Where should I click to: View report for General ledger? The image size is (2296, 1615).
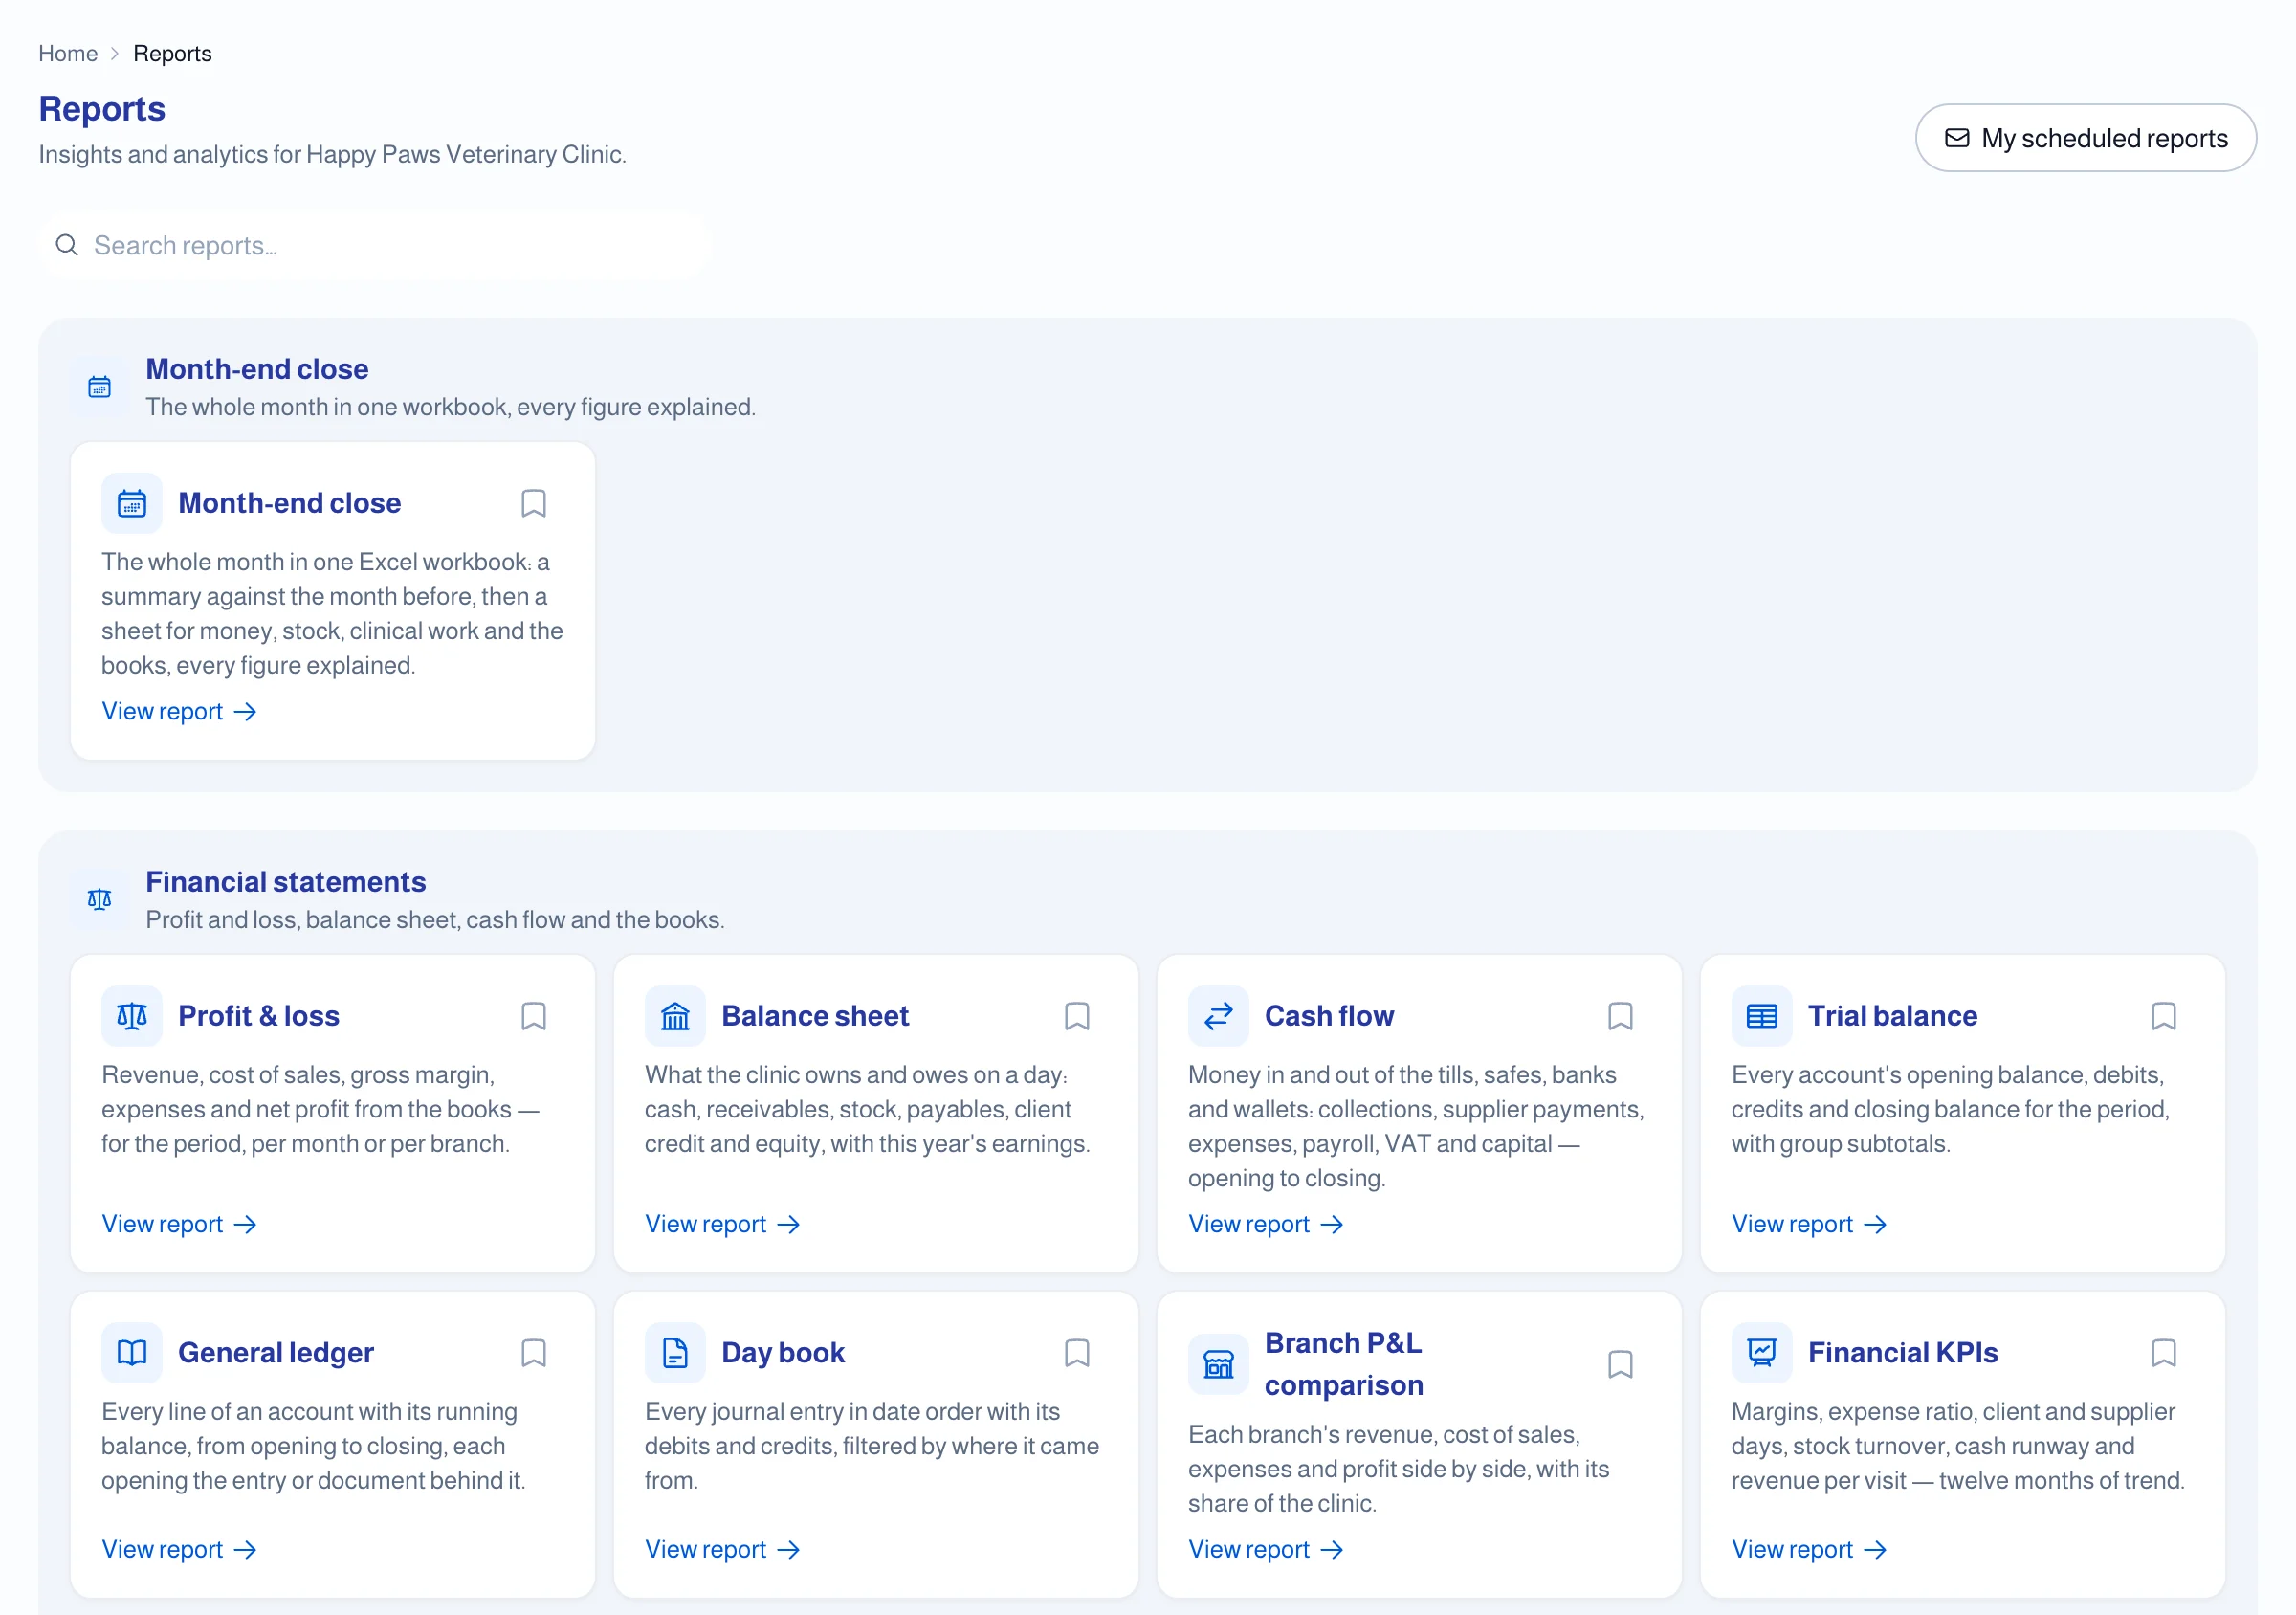pyautogui.click(x=179, y=1549)
